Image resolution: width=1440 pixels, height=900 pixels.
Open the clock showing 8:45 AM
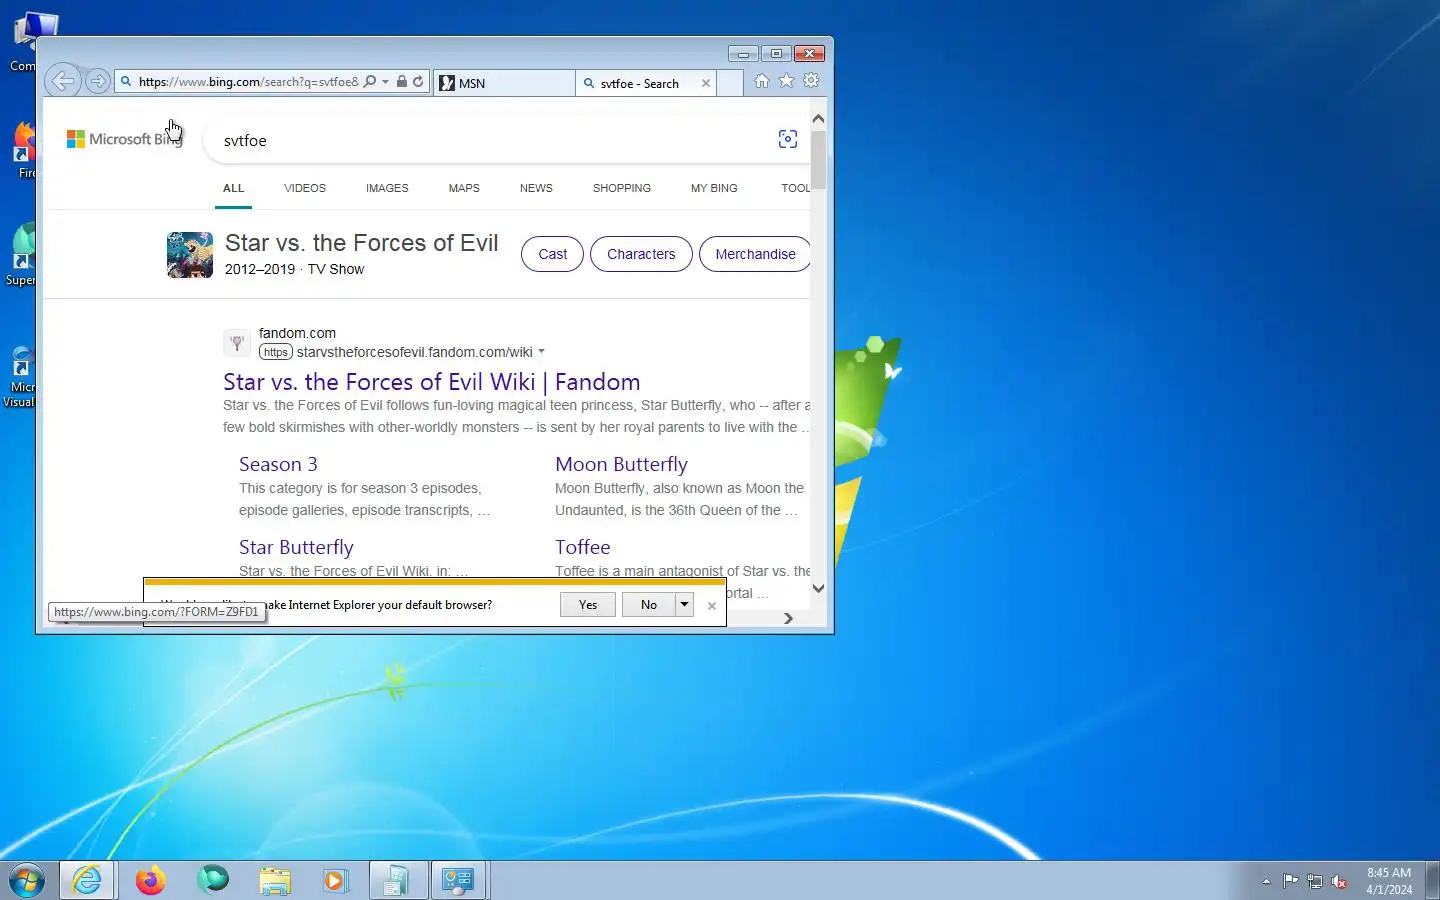click(x=1389, y=881)
